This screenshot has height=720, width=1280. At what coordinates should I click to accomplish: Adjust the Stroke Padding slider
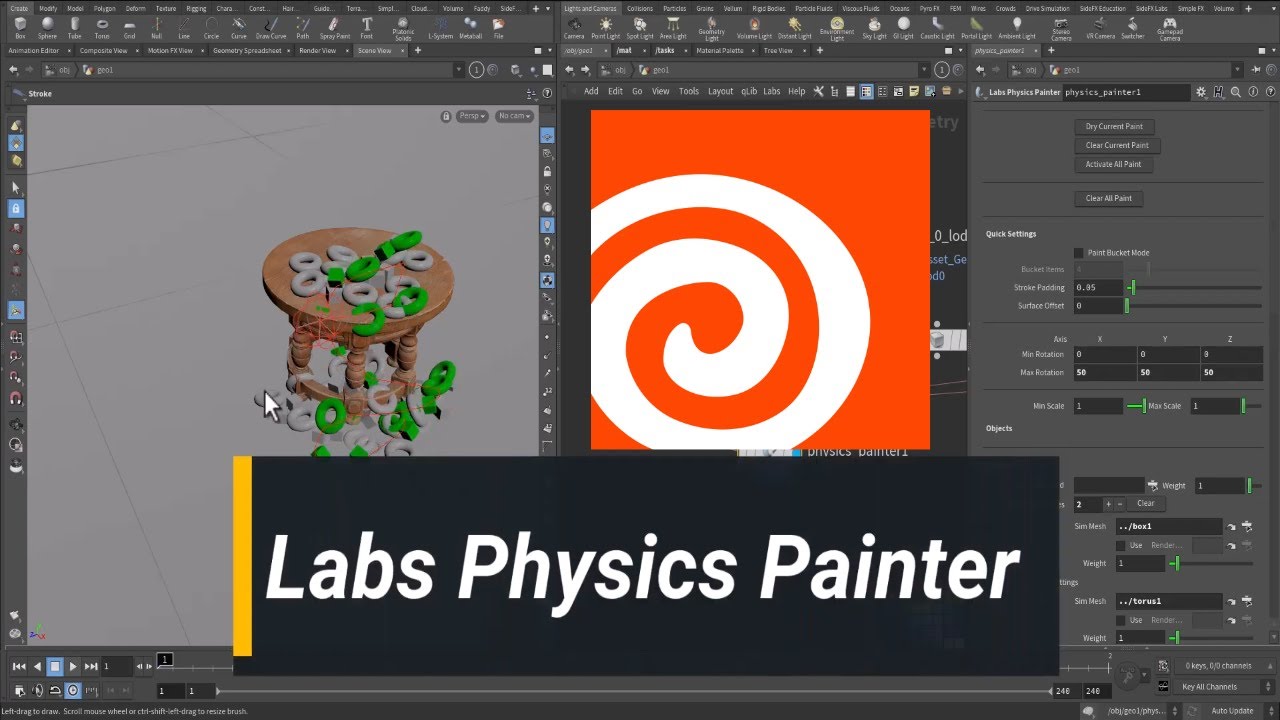click(1194, 287)
